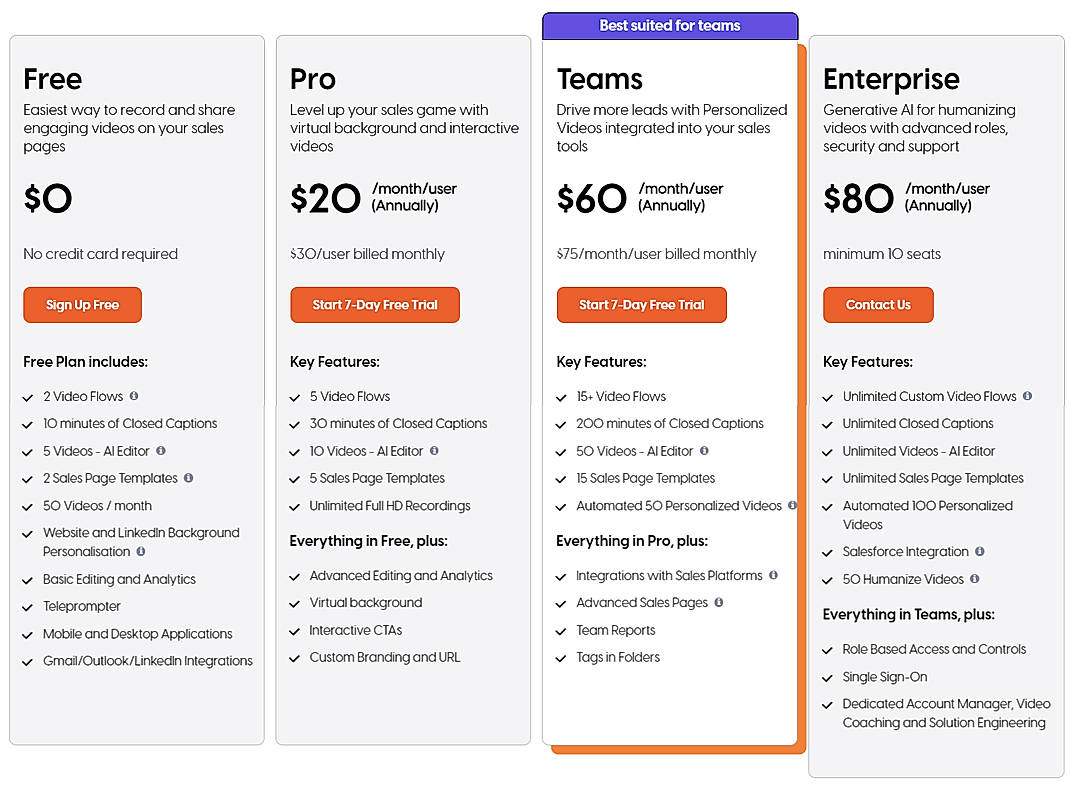
Task: Start the Pro plan 7-Day Free Trial
Action: (x=375, y=305)
